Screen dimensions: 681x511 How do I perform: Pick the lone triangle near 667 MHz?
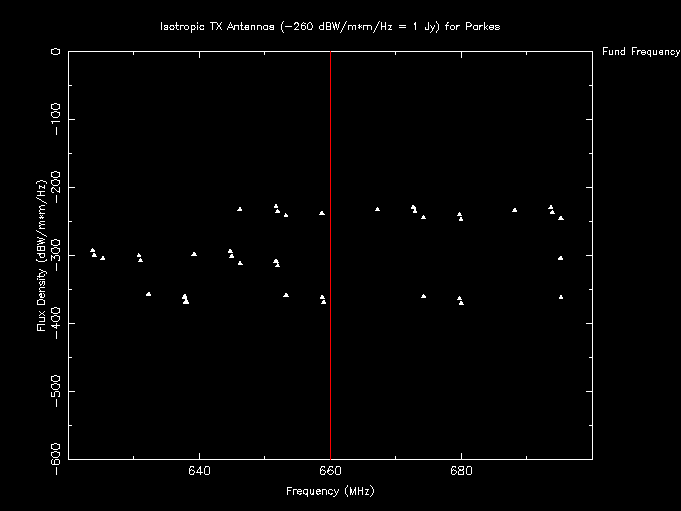377,209
